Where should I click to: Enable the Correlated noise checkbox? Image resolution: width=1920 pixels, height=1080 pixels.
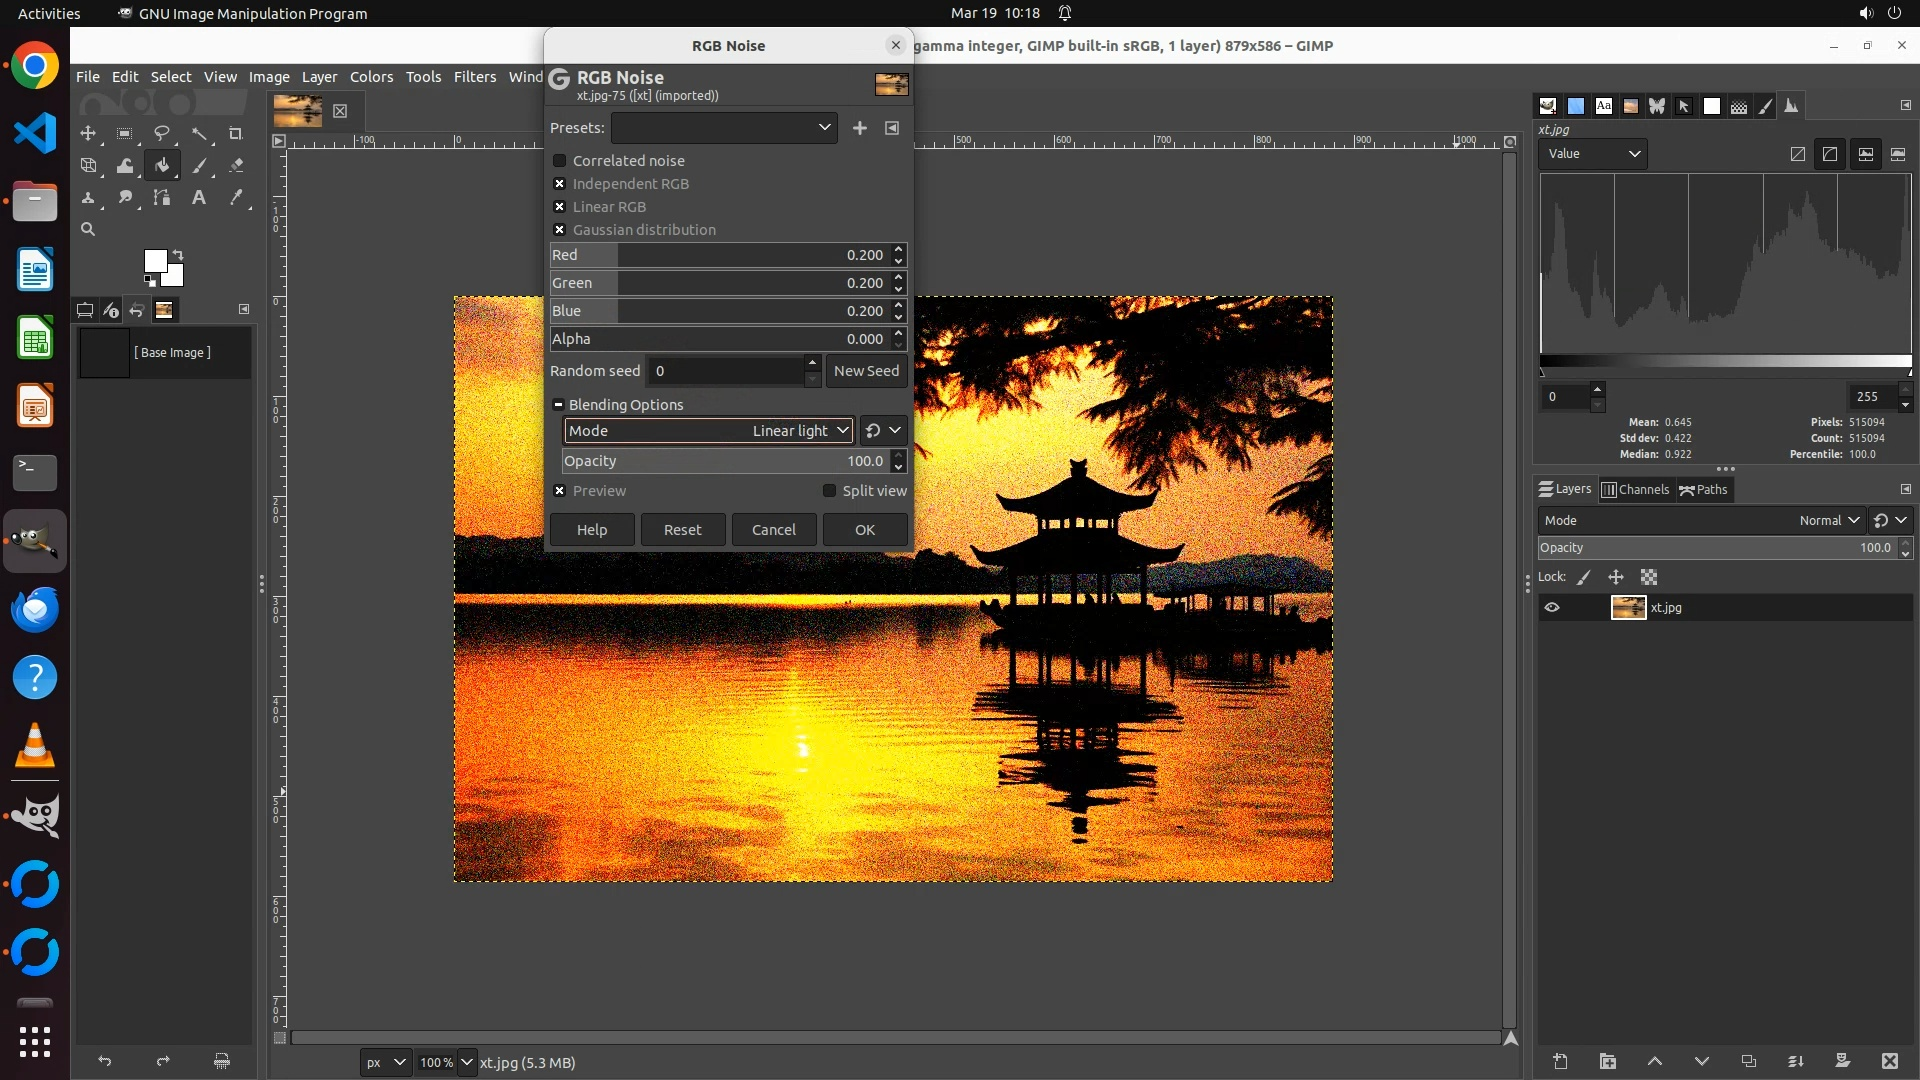click(x=560, y=161)
